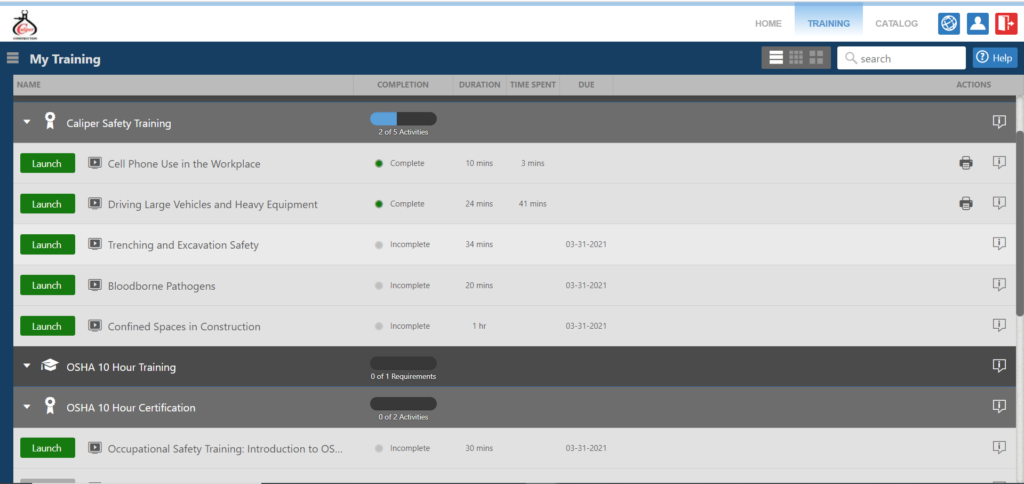Launch Driving Large Vehicles and Heavy Equipment
Viewport: 1024px width, 484px height.
47,204
